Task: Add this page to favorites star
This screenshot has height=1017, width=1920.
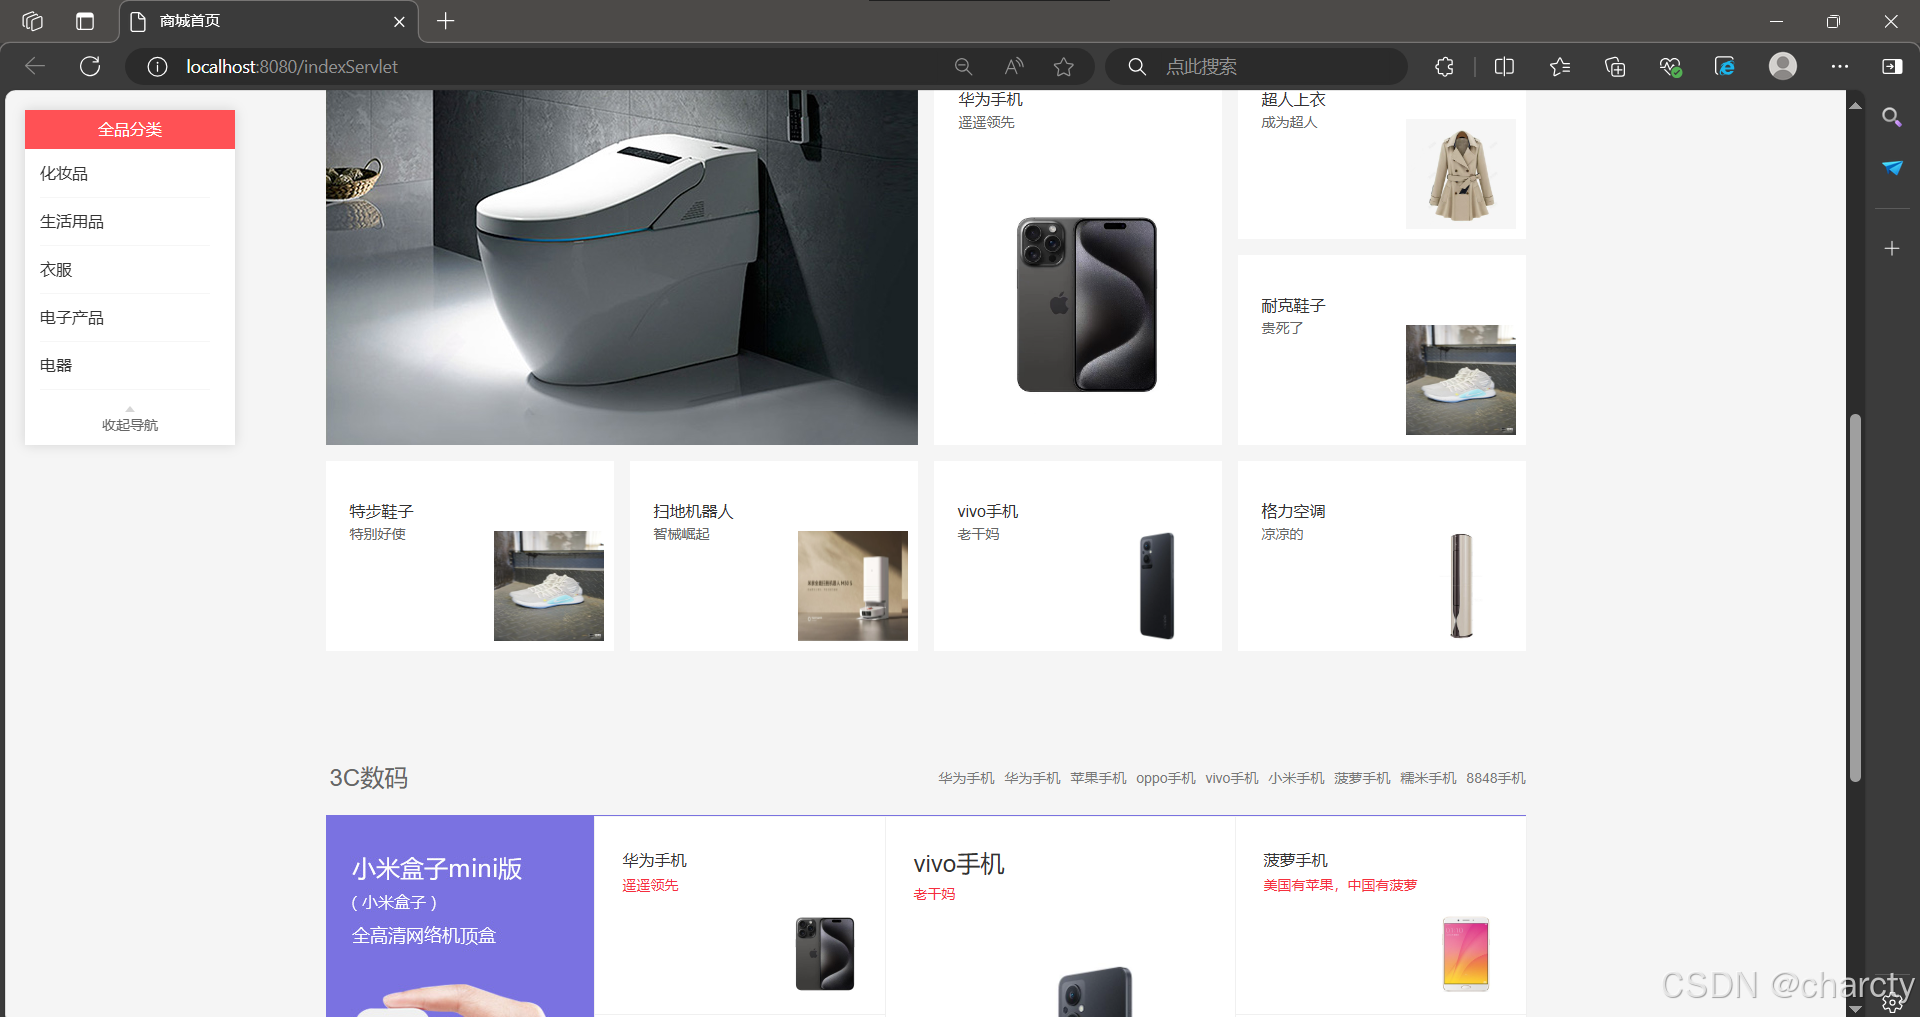Action: 1063,67
